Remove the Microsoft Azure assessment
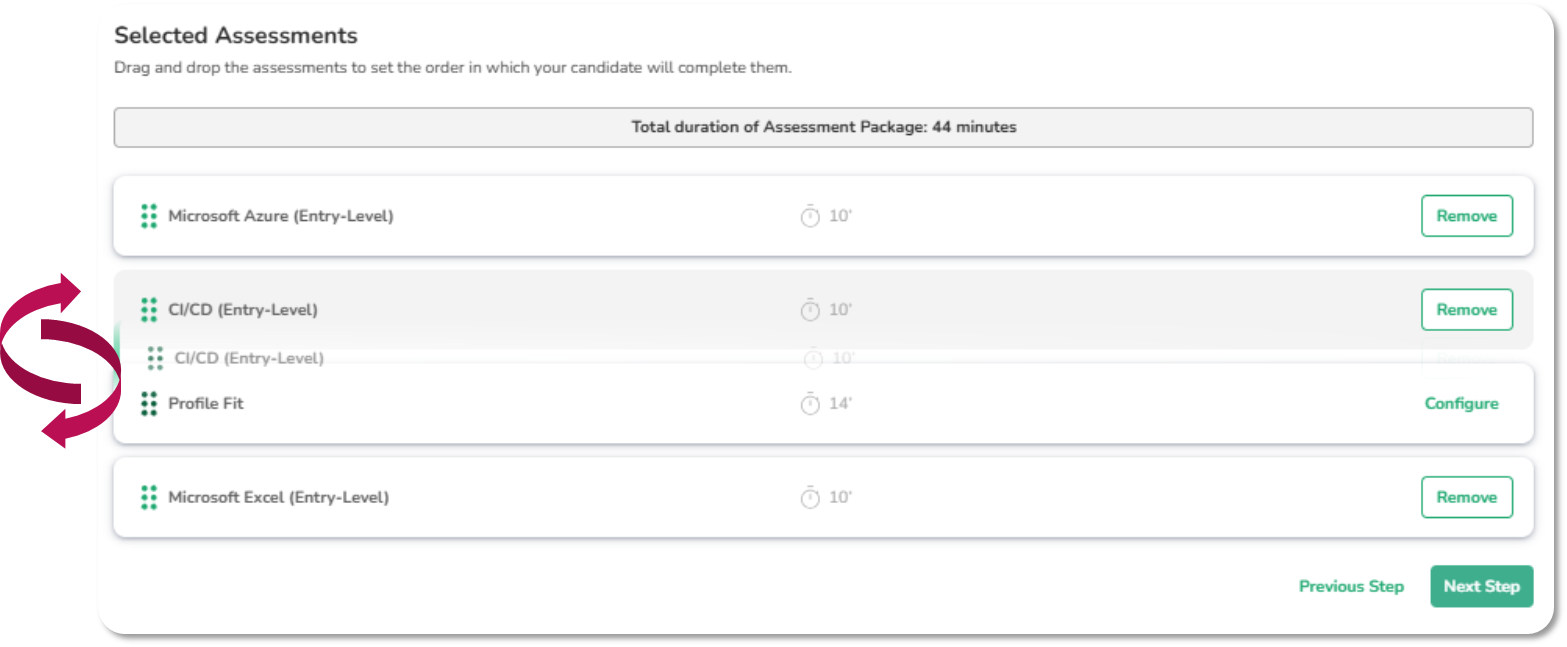 1466,216
